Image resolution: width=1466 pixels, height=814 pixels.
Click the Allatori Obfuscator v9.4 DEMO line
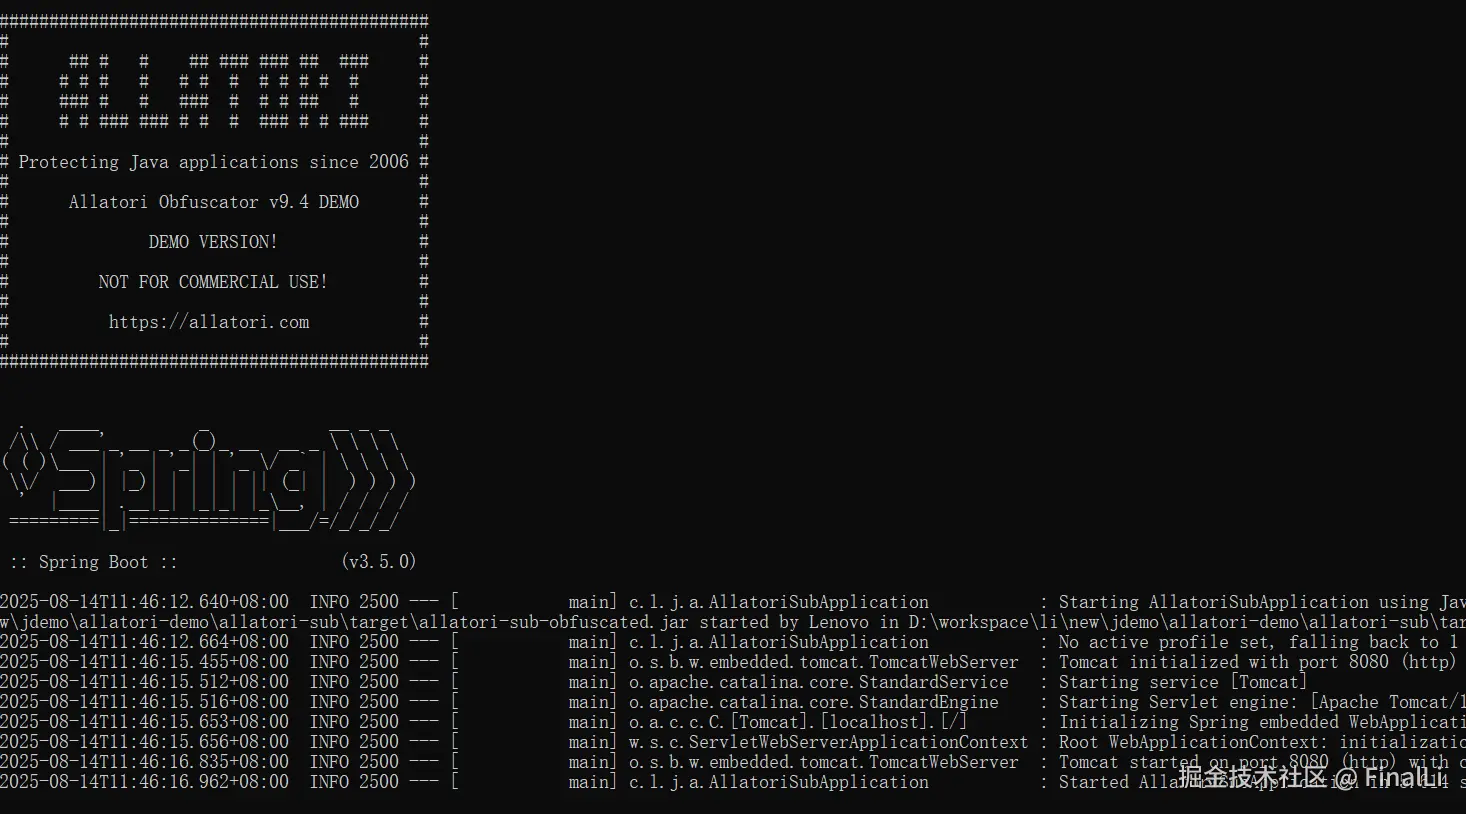tap(213, 202)
